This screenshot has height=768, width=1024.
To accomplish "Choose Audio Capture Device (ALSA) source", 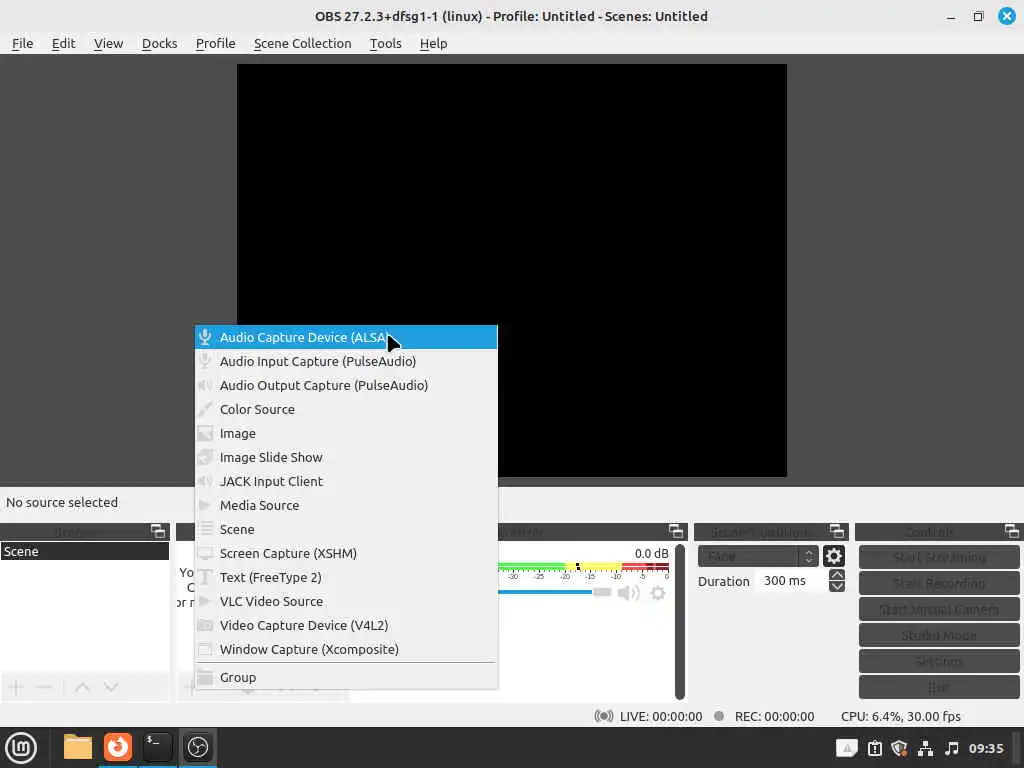I will tap(346, 337).
